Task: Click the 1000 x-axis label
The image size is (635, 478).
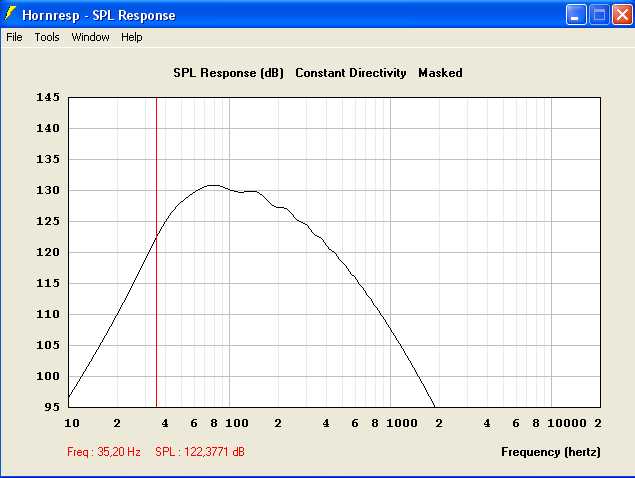Action: coord(402,423)
